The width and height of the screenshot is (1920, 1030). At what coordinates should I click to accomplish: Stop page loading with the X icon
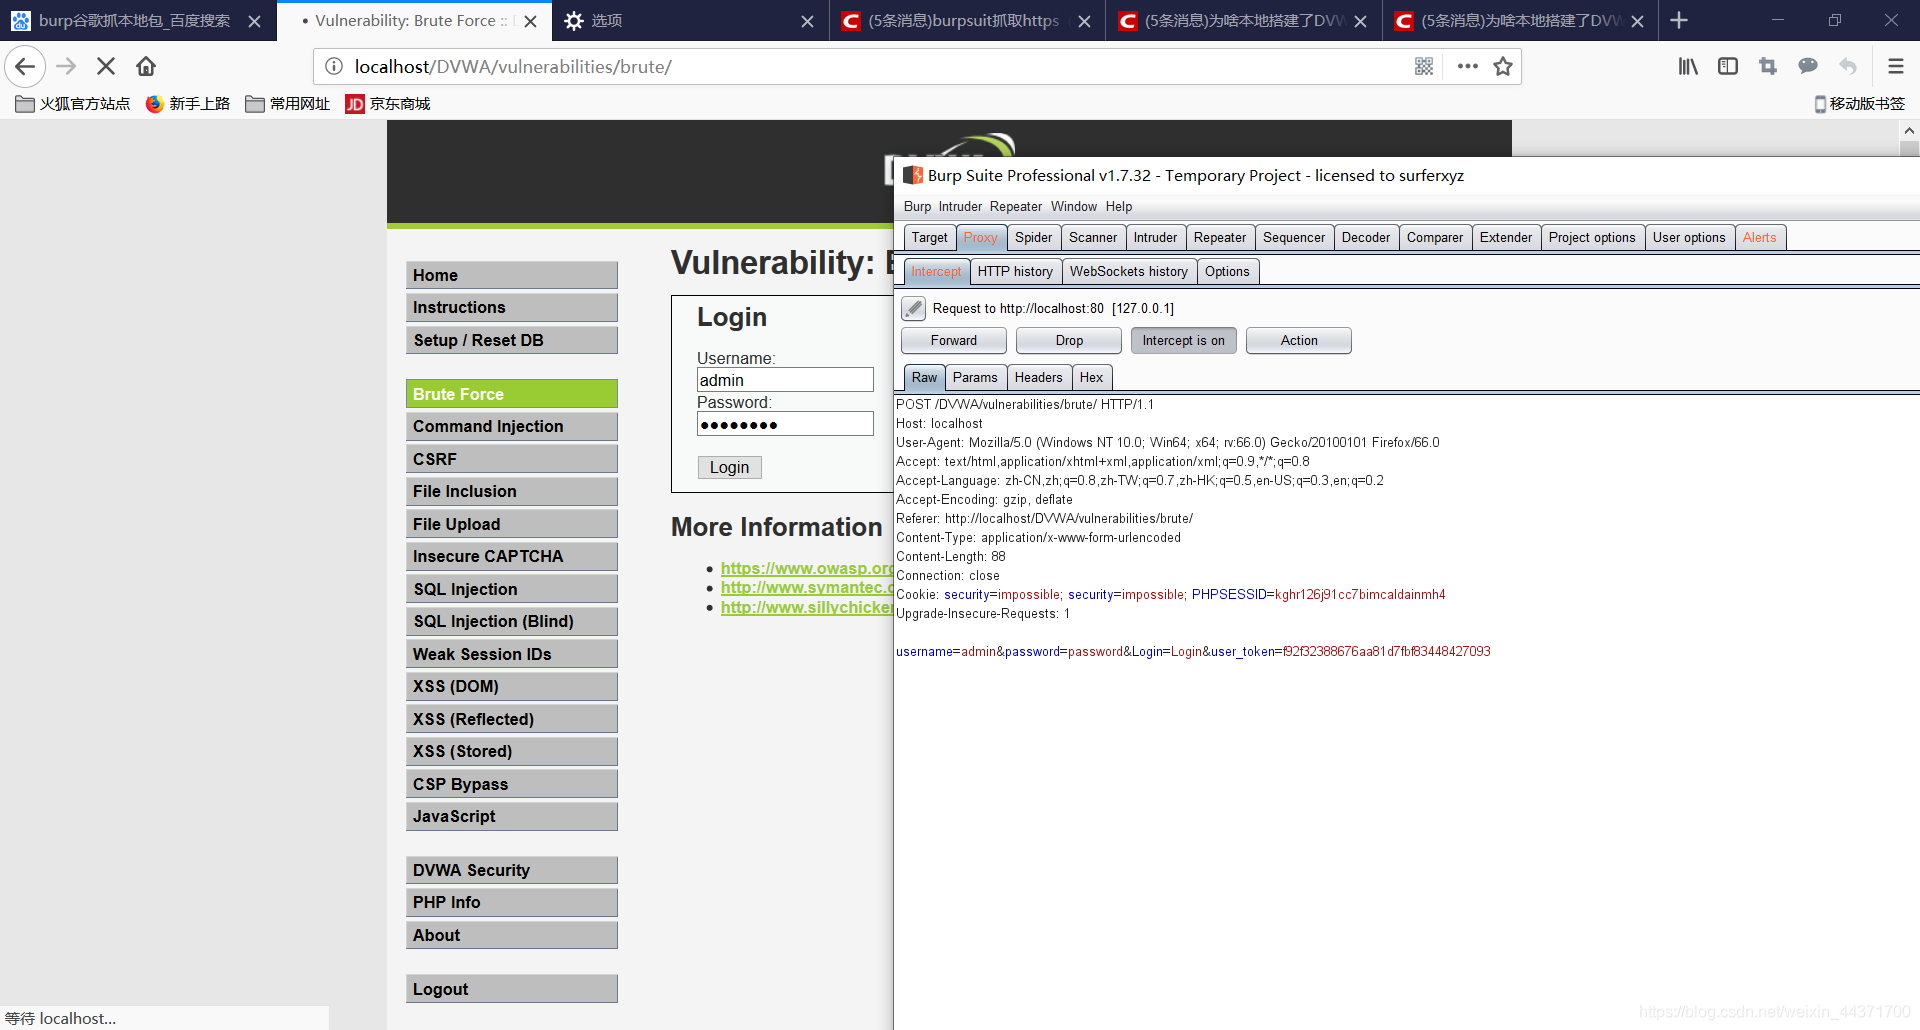(x=106, y=66)
